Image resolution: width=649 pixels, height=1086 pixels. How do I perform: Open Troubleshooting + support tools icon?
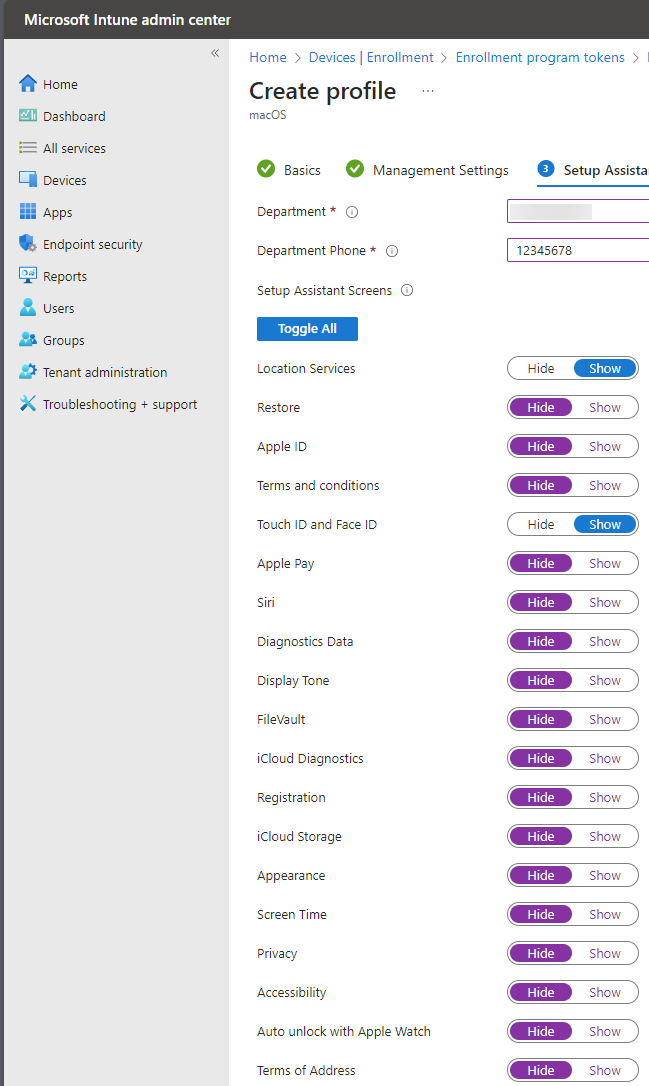pyautogui.click(x=28, y=403)
